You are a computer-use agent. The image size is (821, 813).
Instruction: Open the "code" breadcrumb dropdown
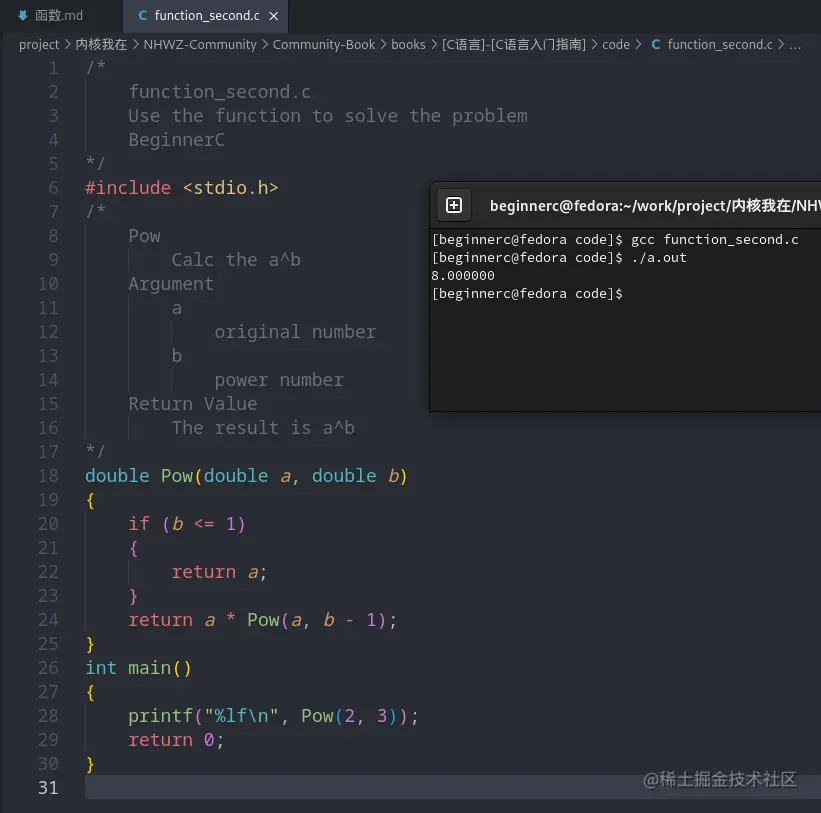coord(616,44)
